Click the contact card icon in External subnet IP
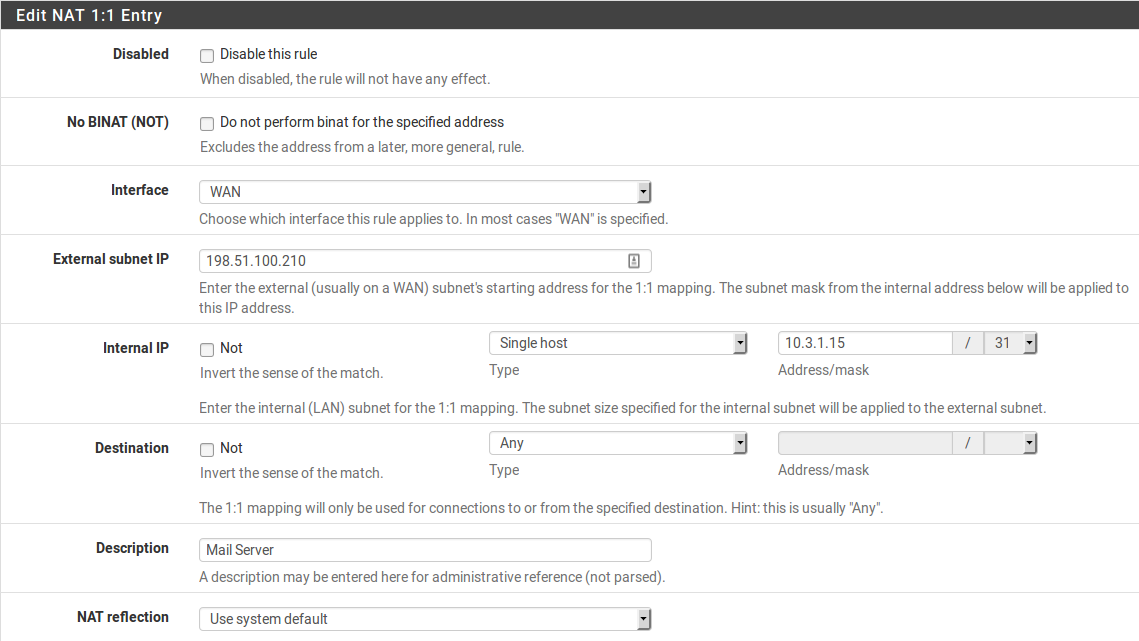The width and height of the screenshot is (1139, 641). [x=634, y=261]
